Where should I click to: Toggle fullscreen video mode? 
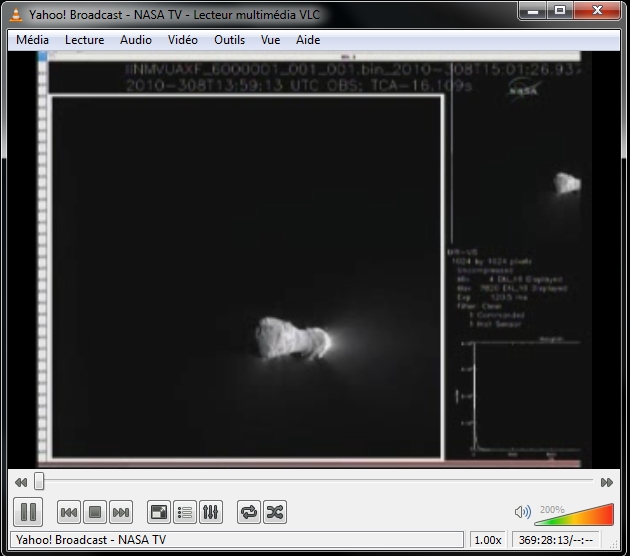pos(159,512)
